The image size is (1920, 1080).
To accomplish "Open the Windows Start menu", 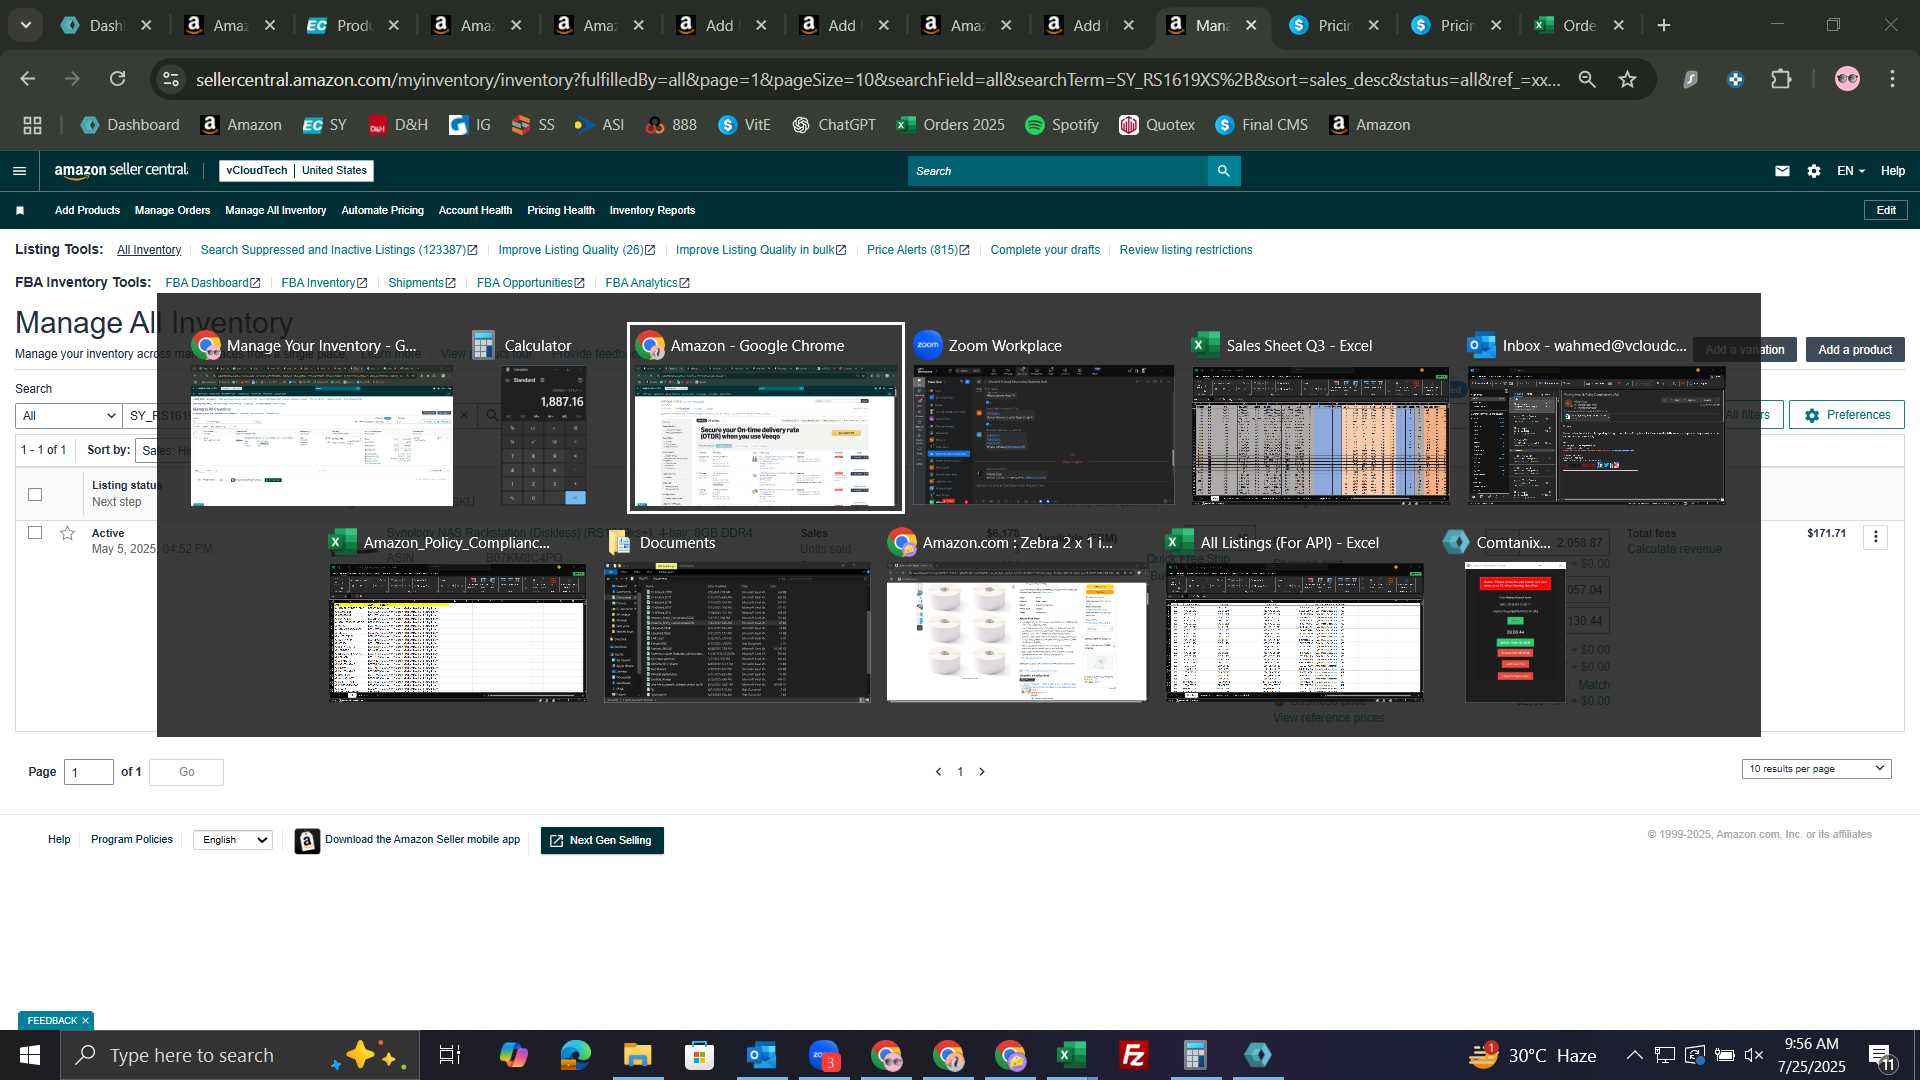I will (x=29, y=1055).
